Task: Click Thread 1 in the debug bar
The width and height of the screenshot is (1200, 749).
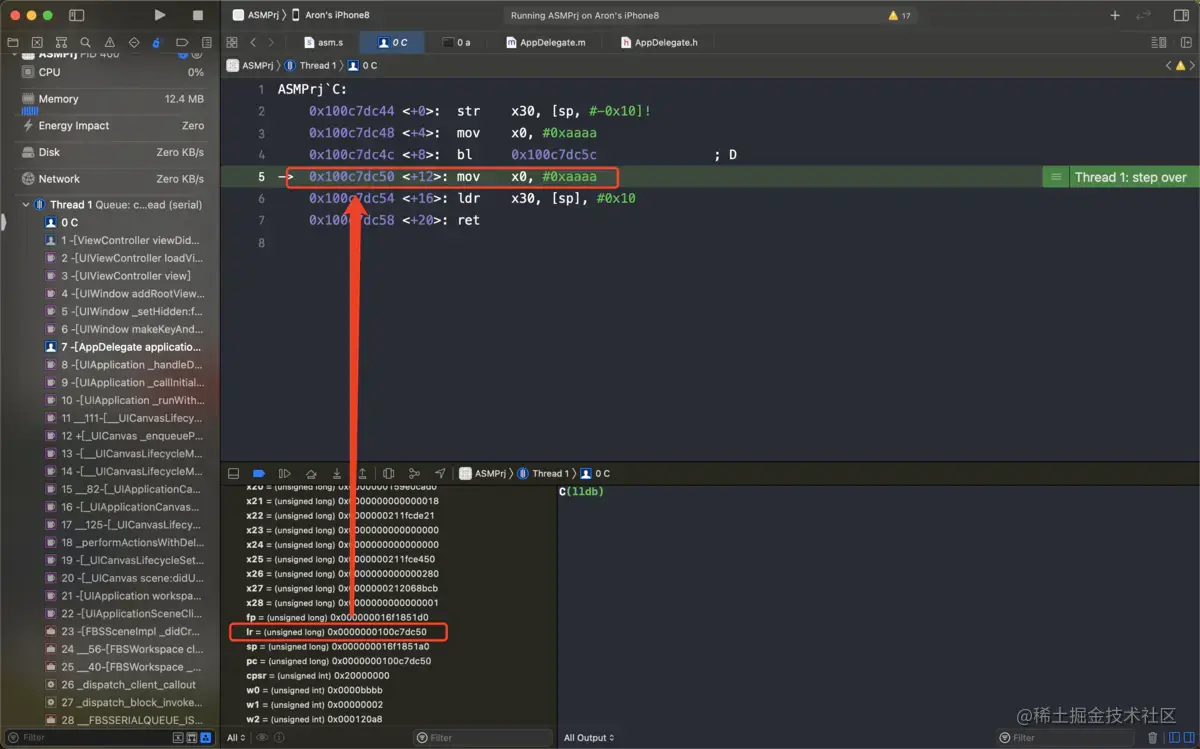Action: [543, 474]
